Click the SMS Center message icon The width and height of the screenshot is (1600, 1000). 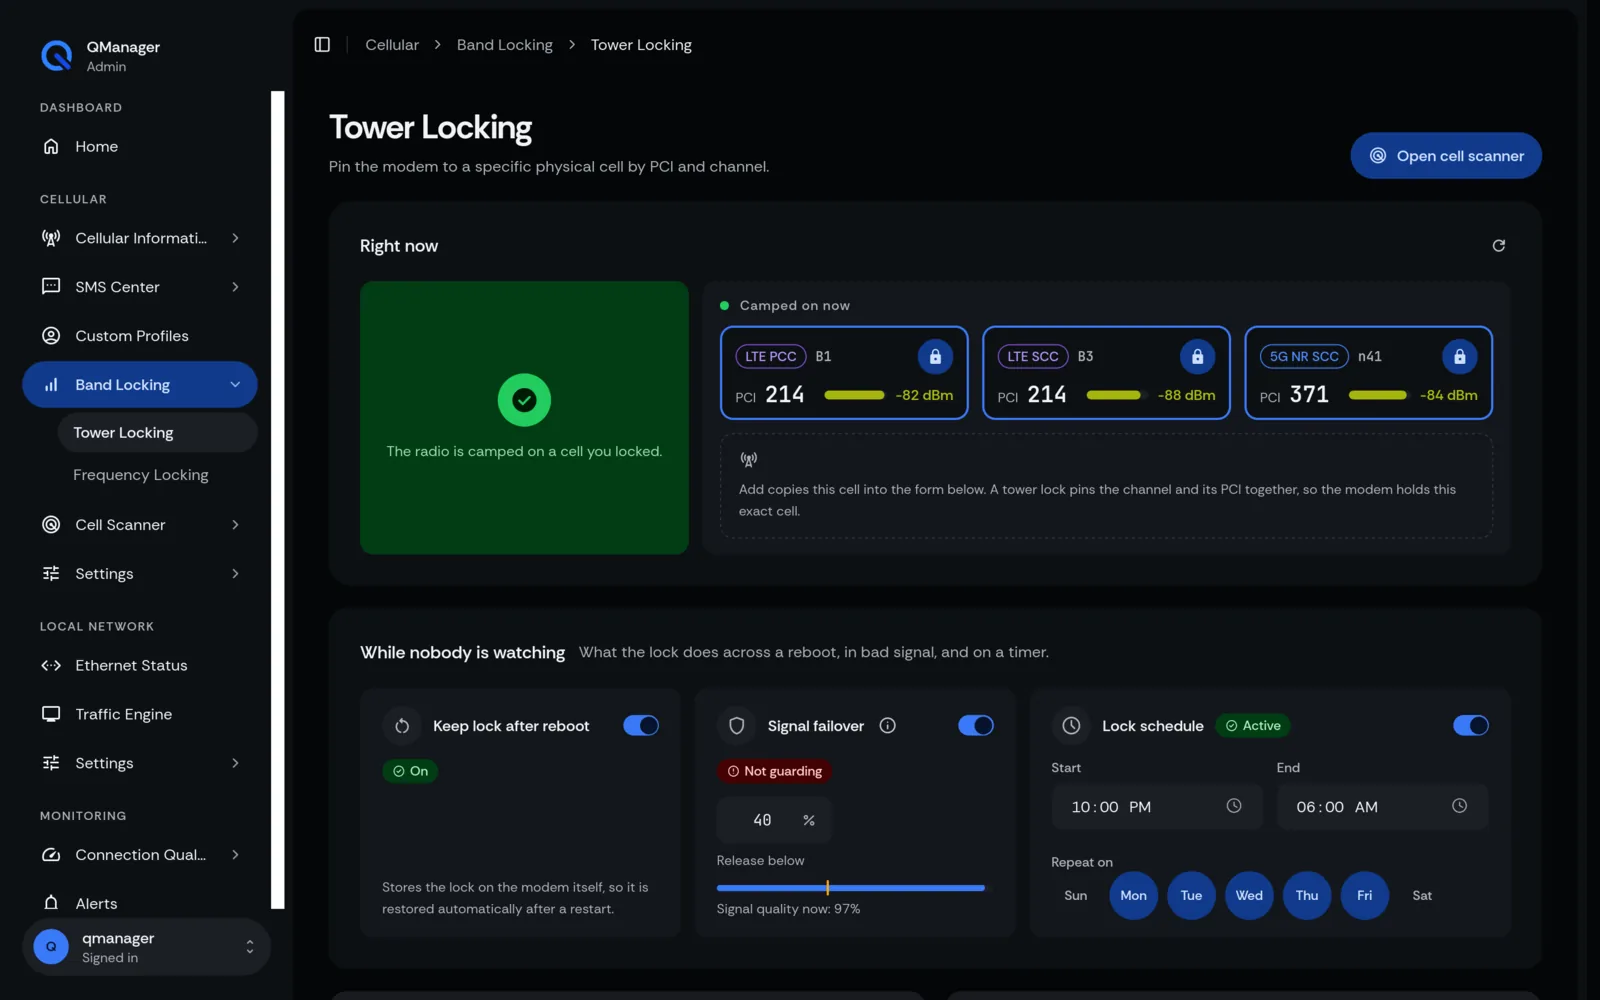(51, 287)
